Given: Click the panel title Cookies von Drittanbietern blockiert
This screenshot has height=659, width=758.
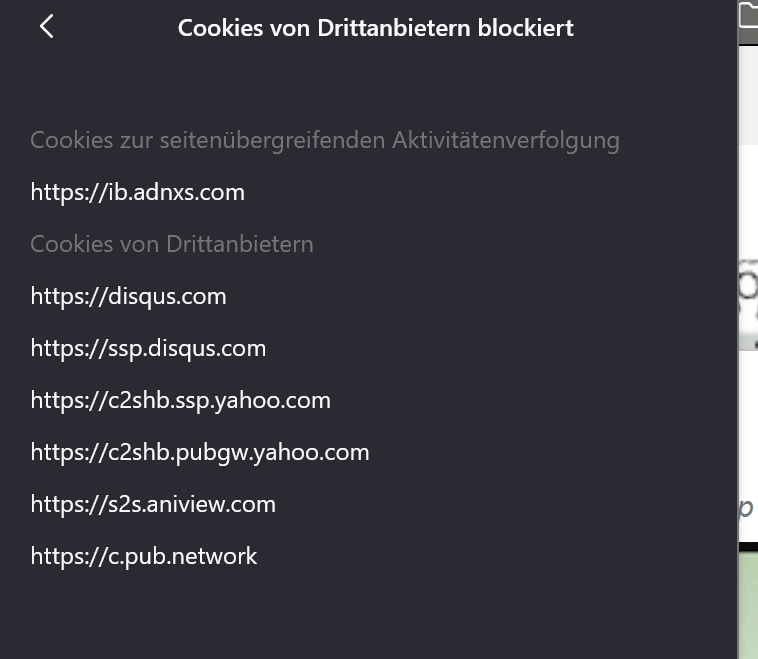Looking at the screenshot, I should point(376,28).
